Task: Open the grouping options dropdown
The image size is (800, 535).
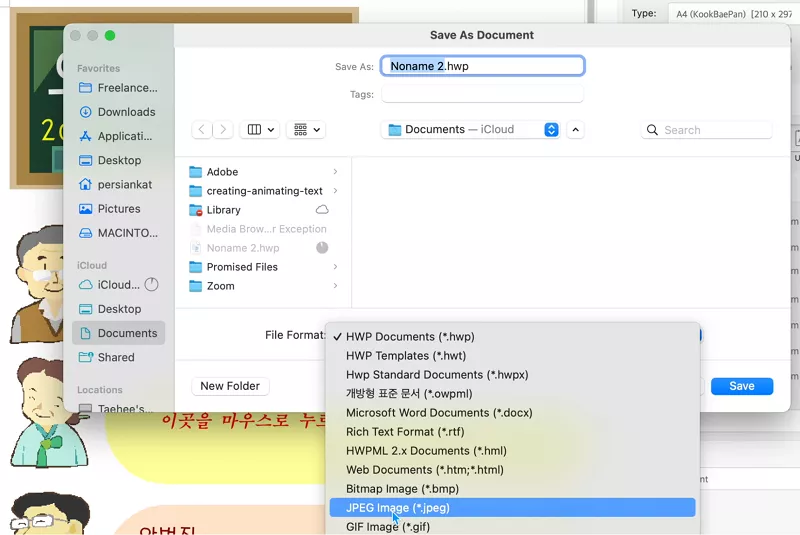Action: pos(306,130)
